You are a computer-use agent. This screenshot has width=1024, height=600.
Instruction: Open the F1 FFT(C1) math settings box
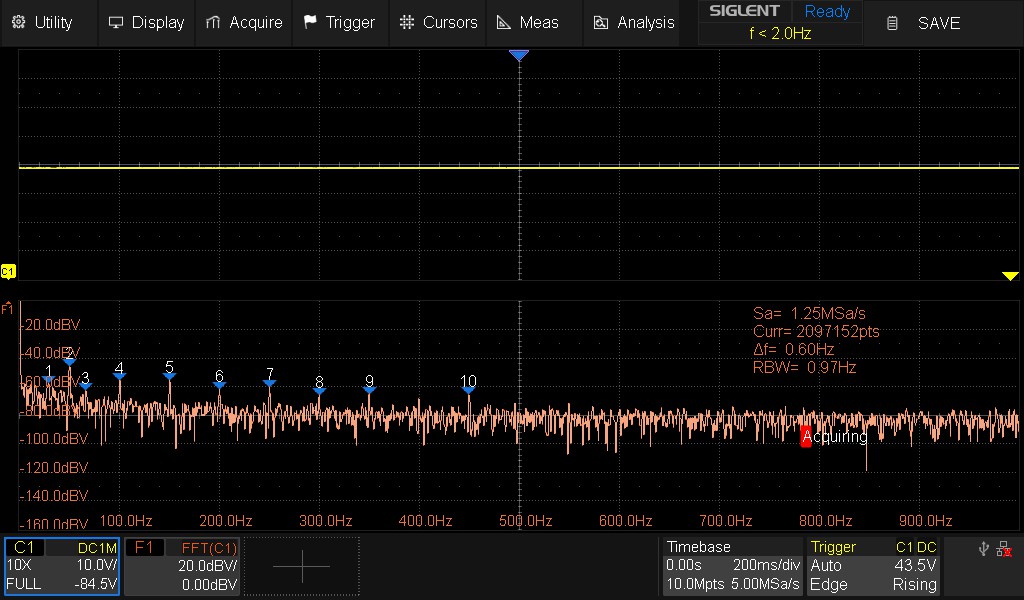tap(182, 566)
